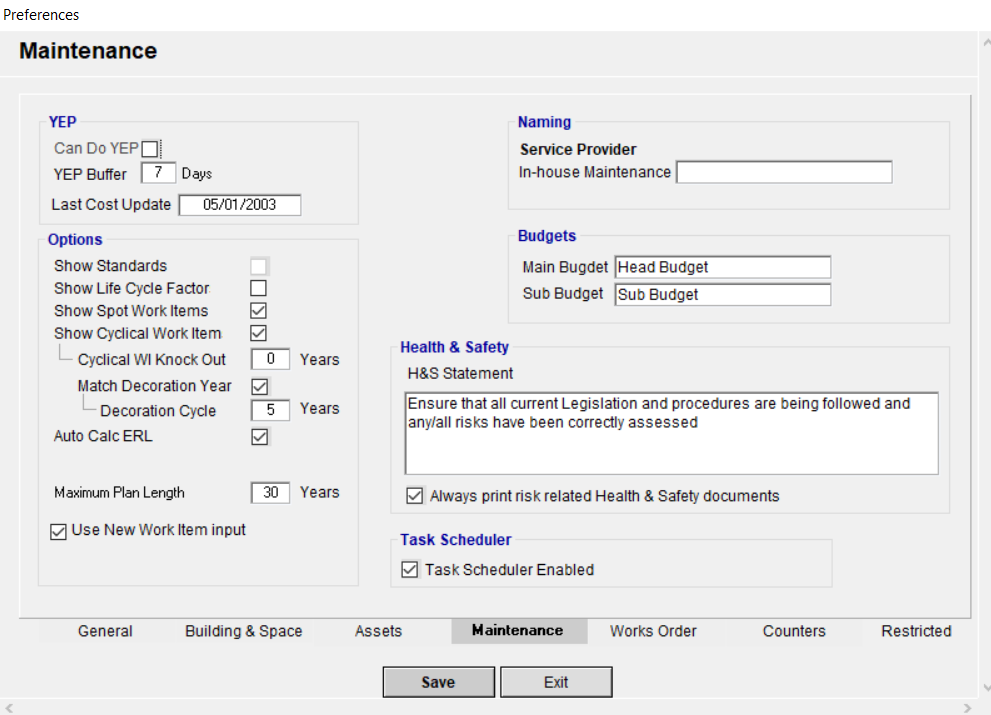Click the Sub Budget text field
This screenshot has height=715, width=991.
pos(722,295)
